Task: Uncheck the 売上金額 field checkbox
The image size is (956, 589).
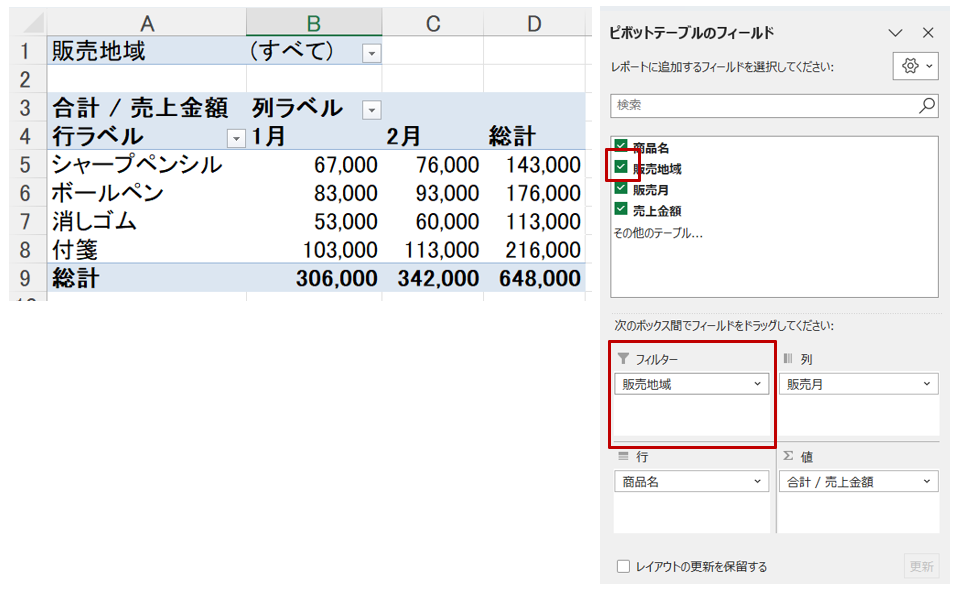Action: coord(621,209)
